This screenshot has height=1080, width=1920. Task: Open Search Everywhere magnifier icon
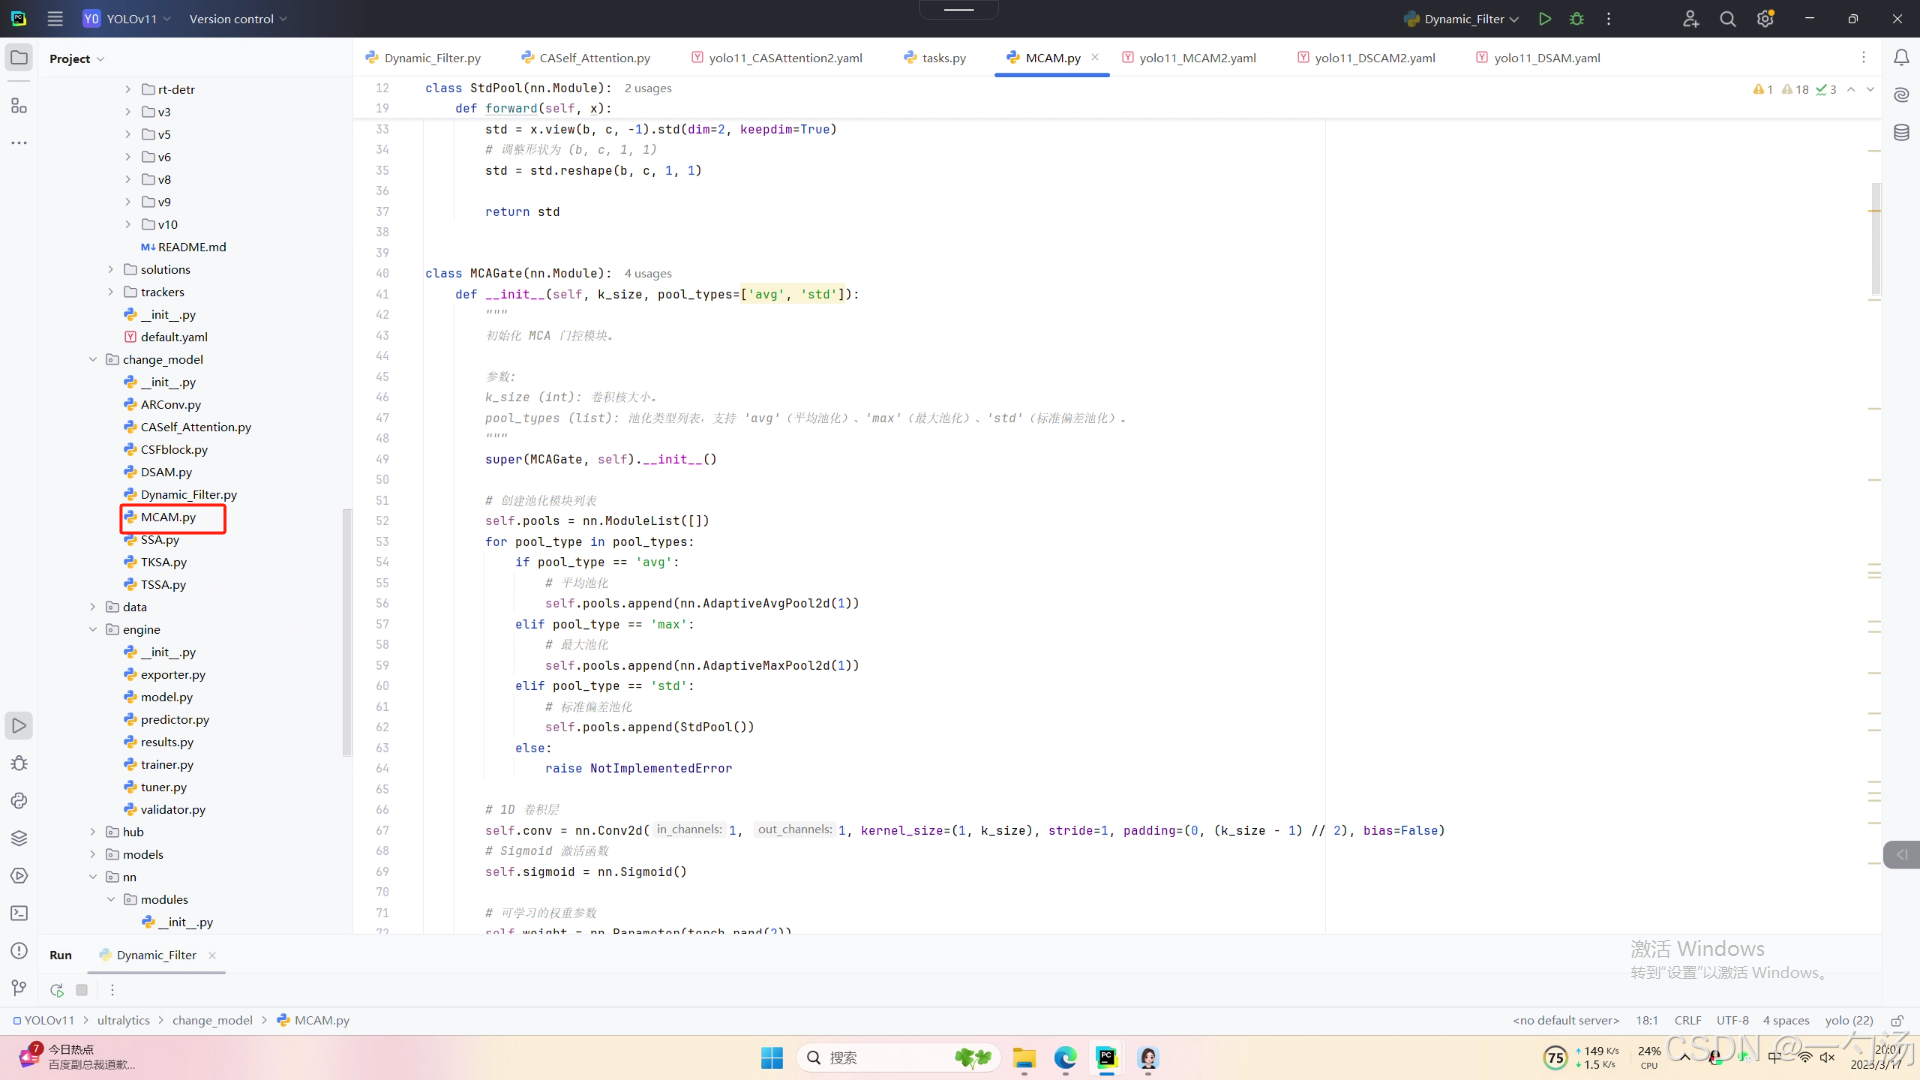1727,19
